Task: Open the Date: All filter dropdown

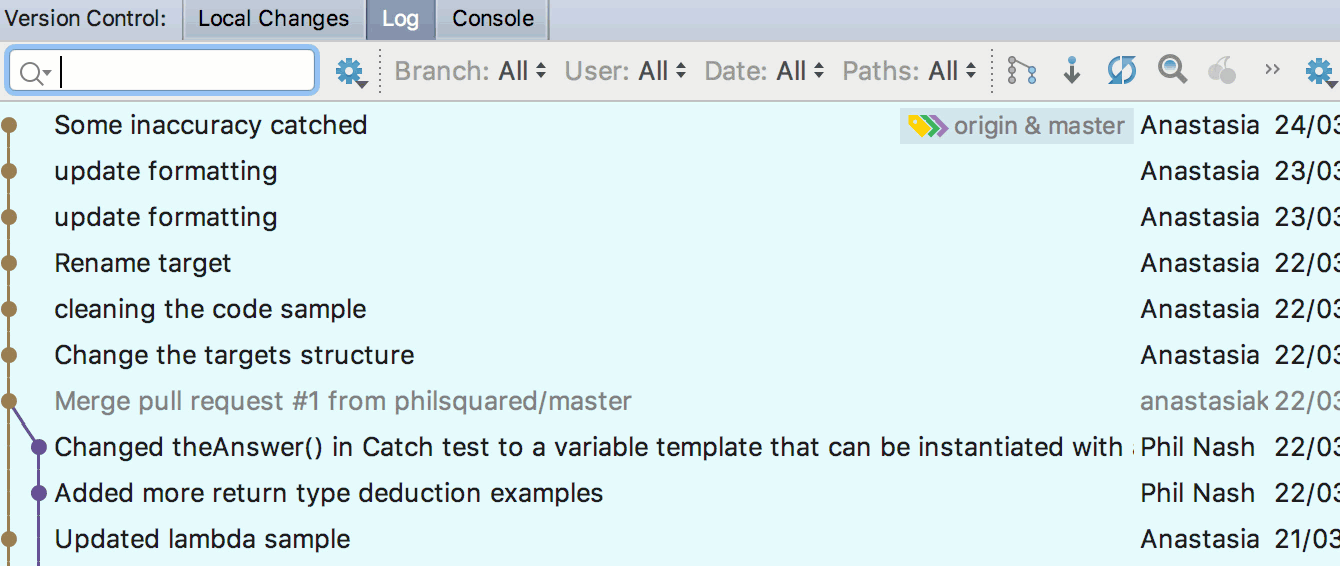Action: coord(765,71)
